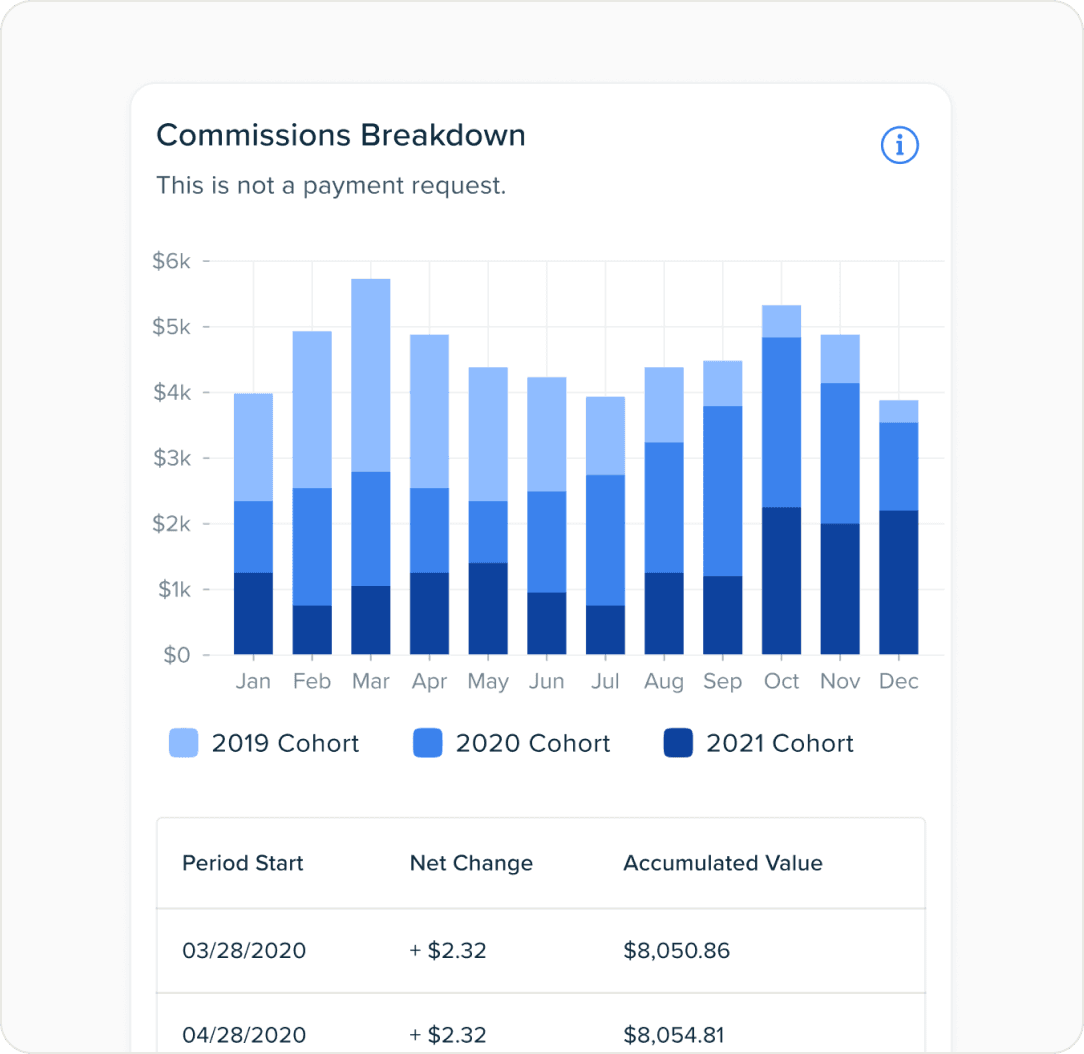Image resolution: width=1084 pixels, height=1054 pixels.
Task: Click the $0 axis label
Action: click(x=176, y=655)
